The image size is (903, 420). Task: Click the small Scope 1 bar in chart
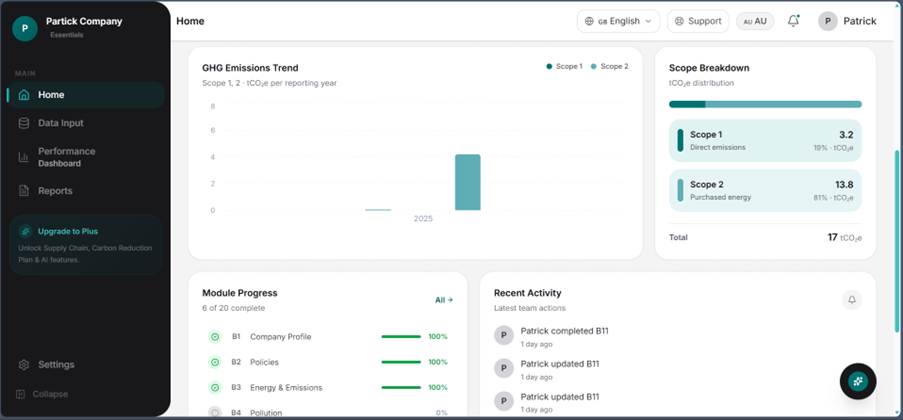pos(378,210)
